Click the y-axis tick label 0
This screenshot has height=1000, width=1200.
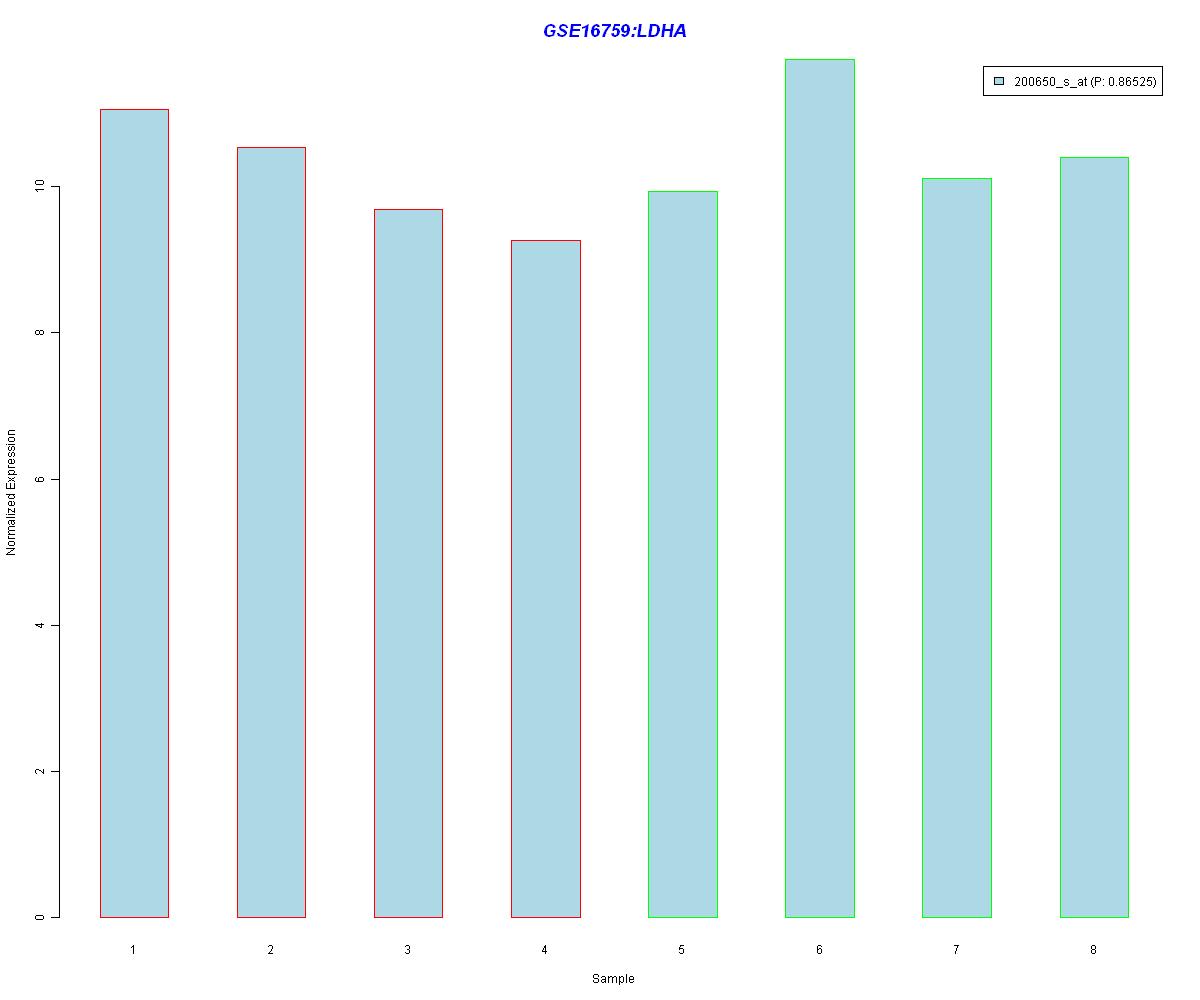[x=41, y=918]
